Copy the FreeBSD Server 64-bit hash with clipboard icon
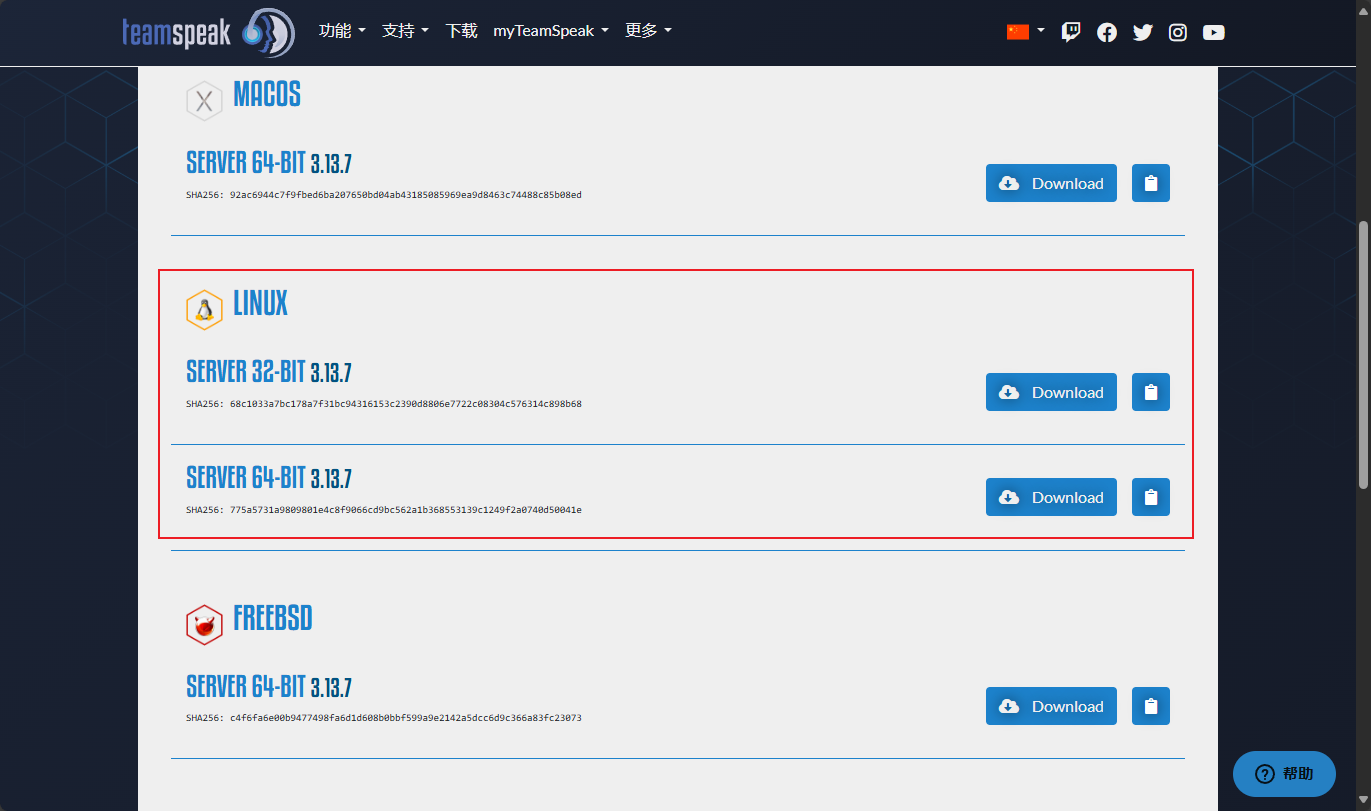This screenshot has width=1371, height=811. (x=1151, y=706)
